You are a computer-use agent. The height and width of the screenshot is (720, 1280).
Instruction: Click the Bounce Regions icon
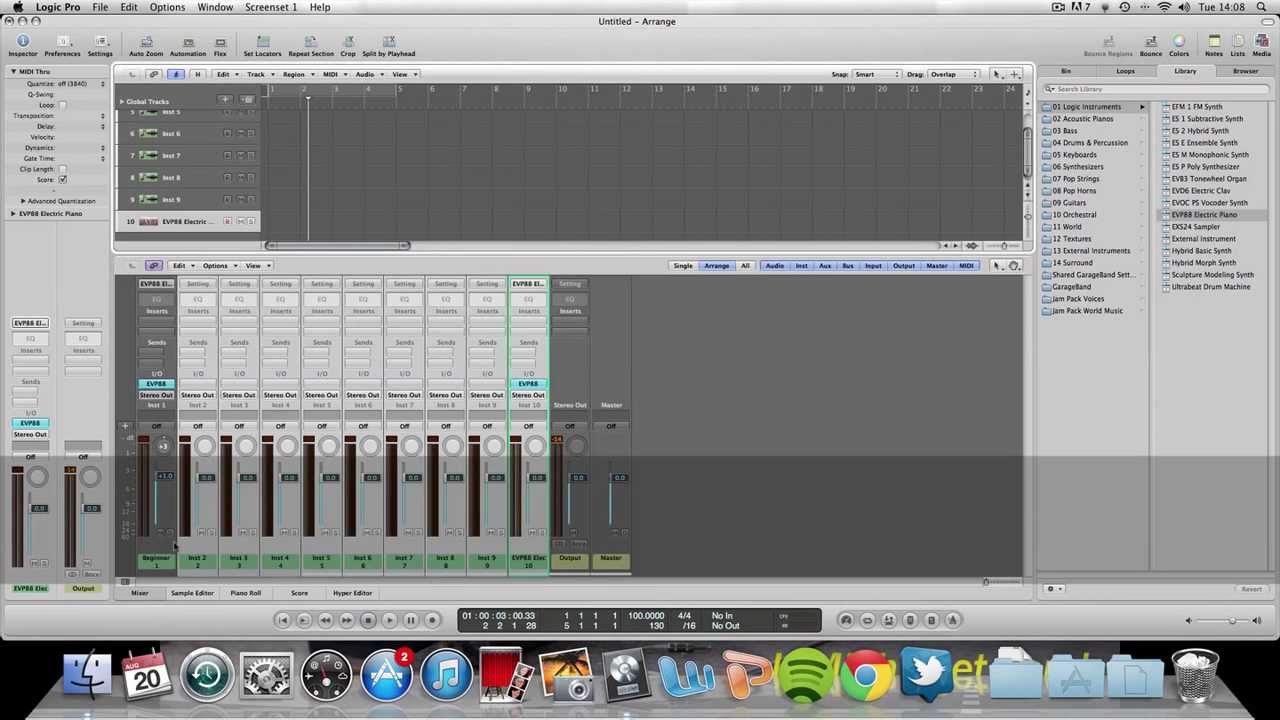(x=1108, y=44)
